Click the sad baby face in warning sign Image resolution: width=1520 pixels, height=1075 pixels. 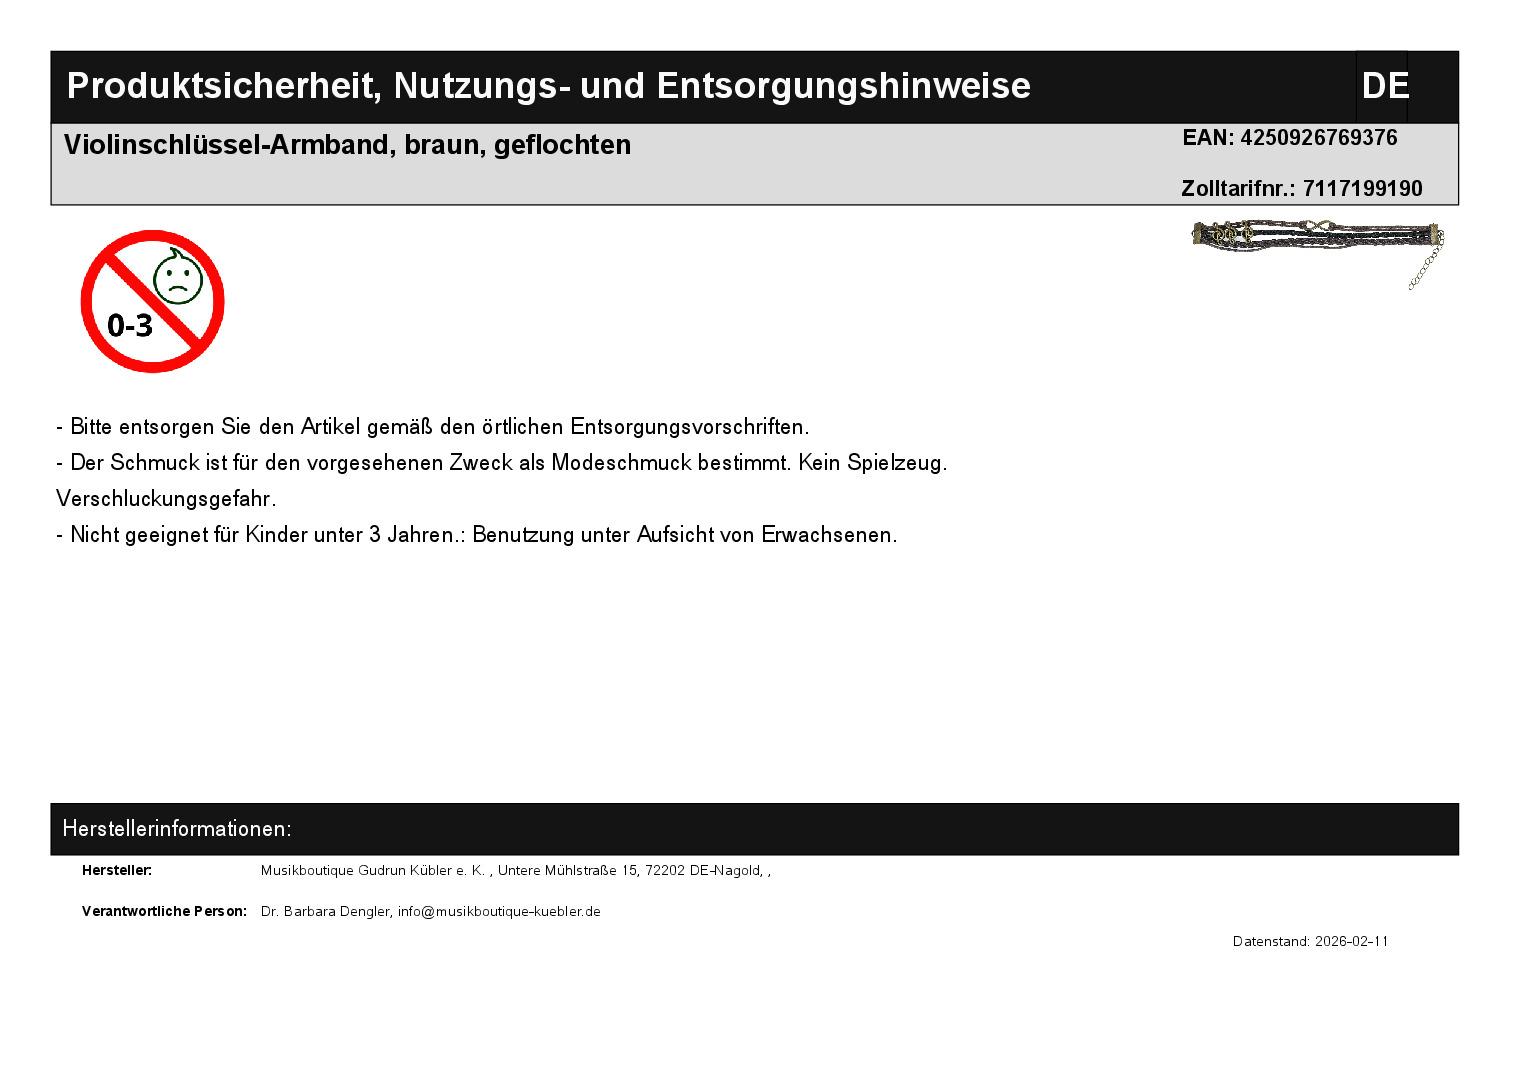tap(178, 279)
